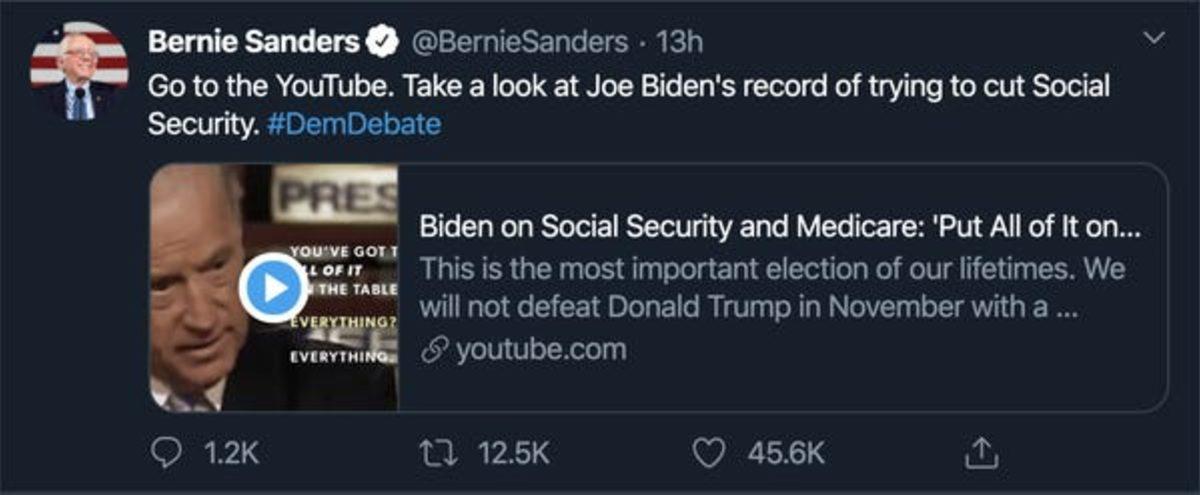Viewport: 1200px width, 495px height.
Task: Click the link chain icon beside youtube.com
Action: tap(436, 350)
